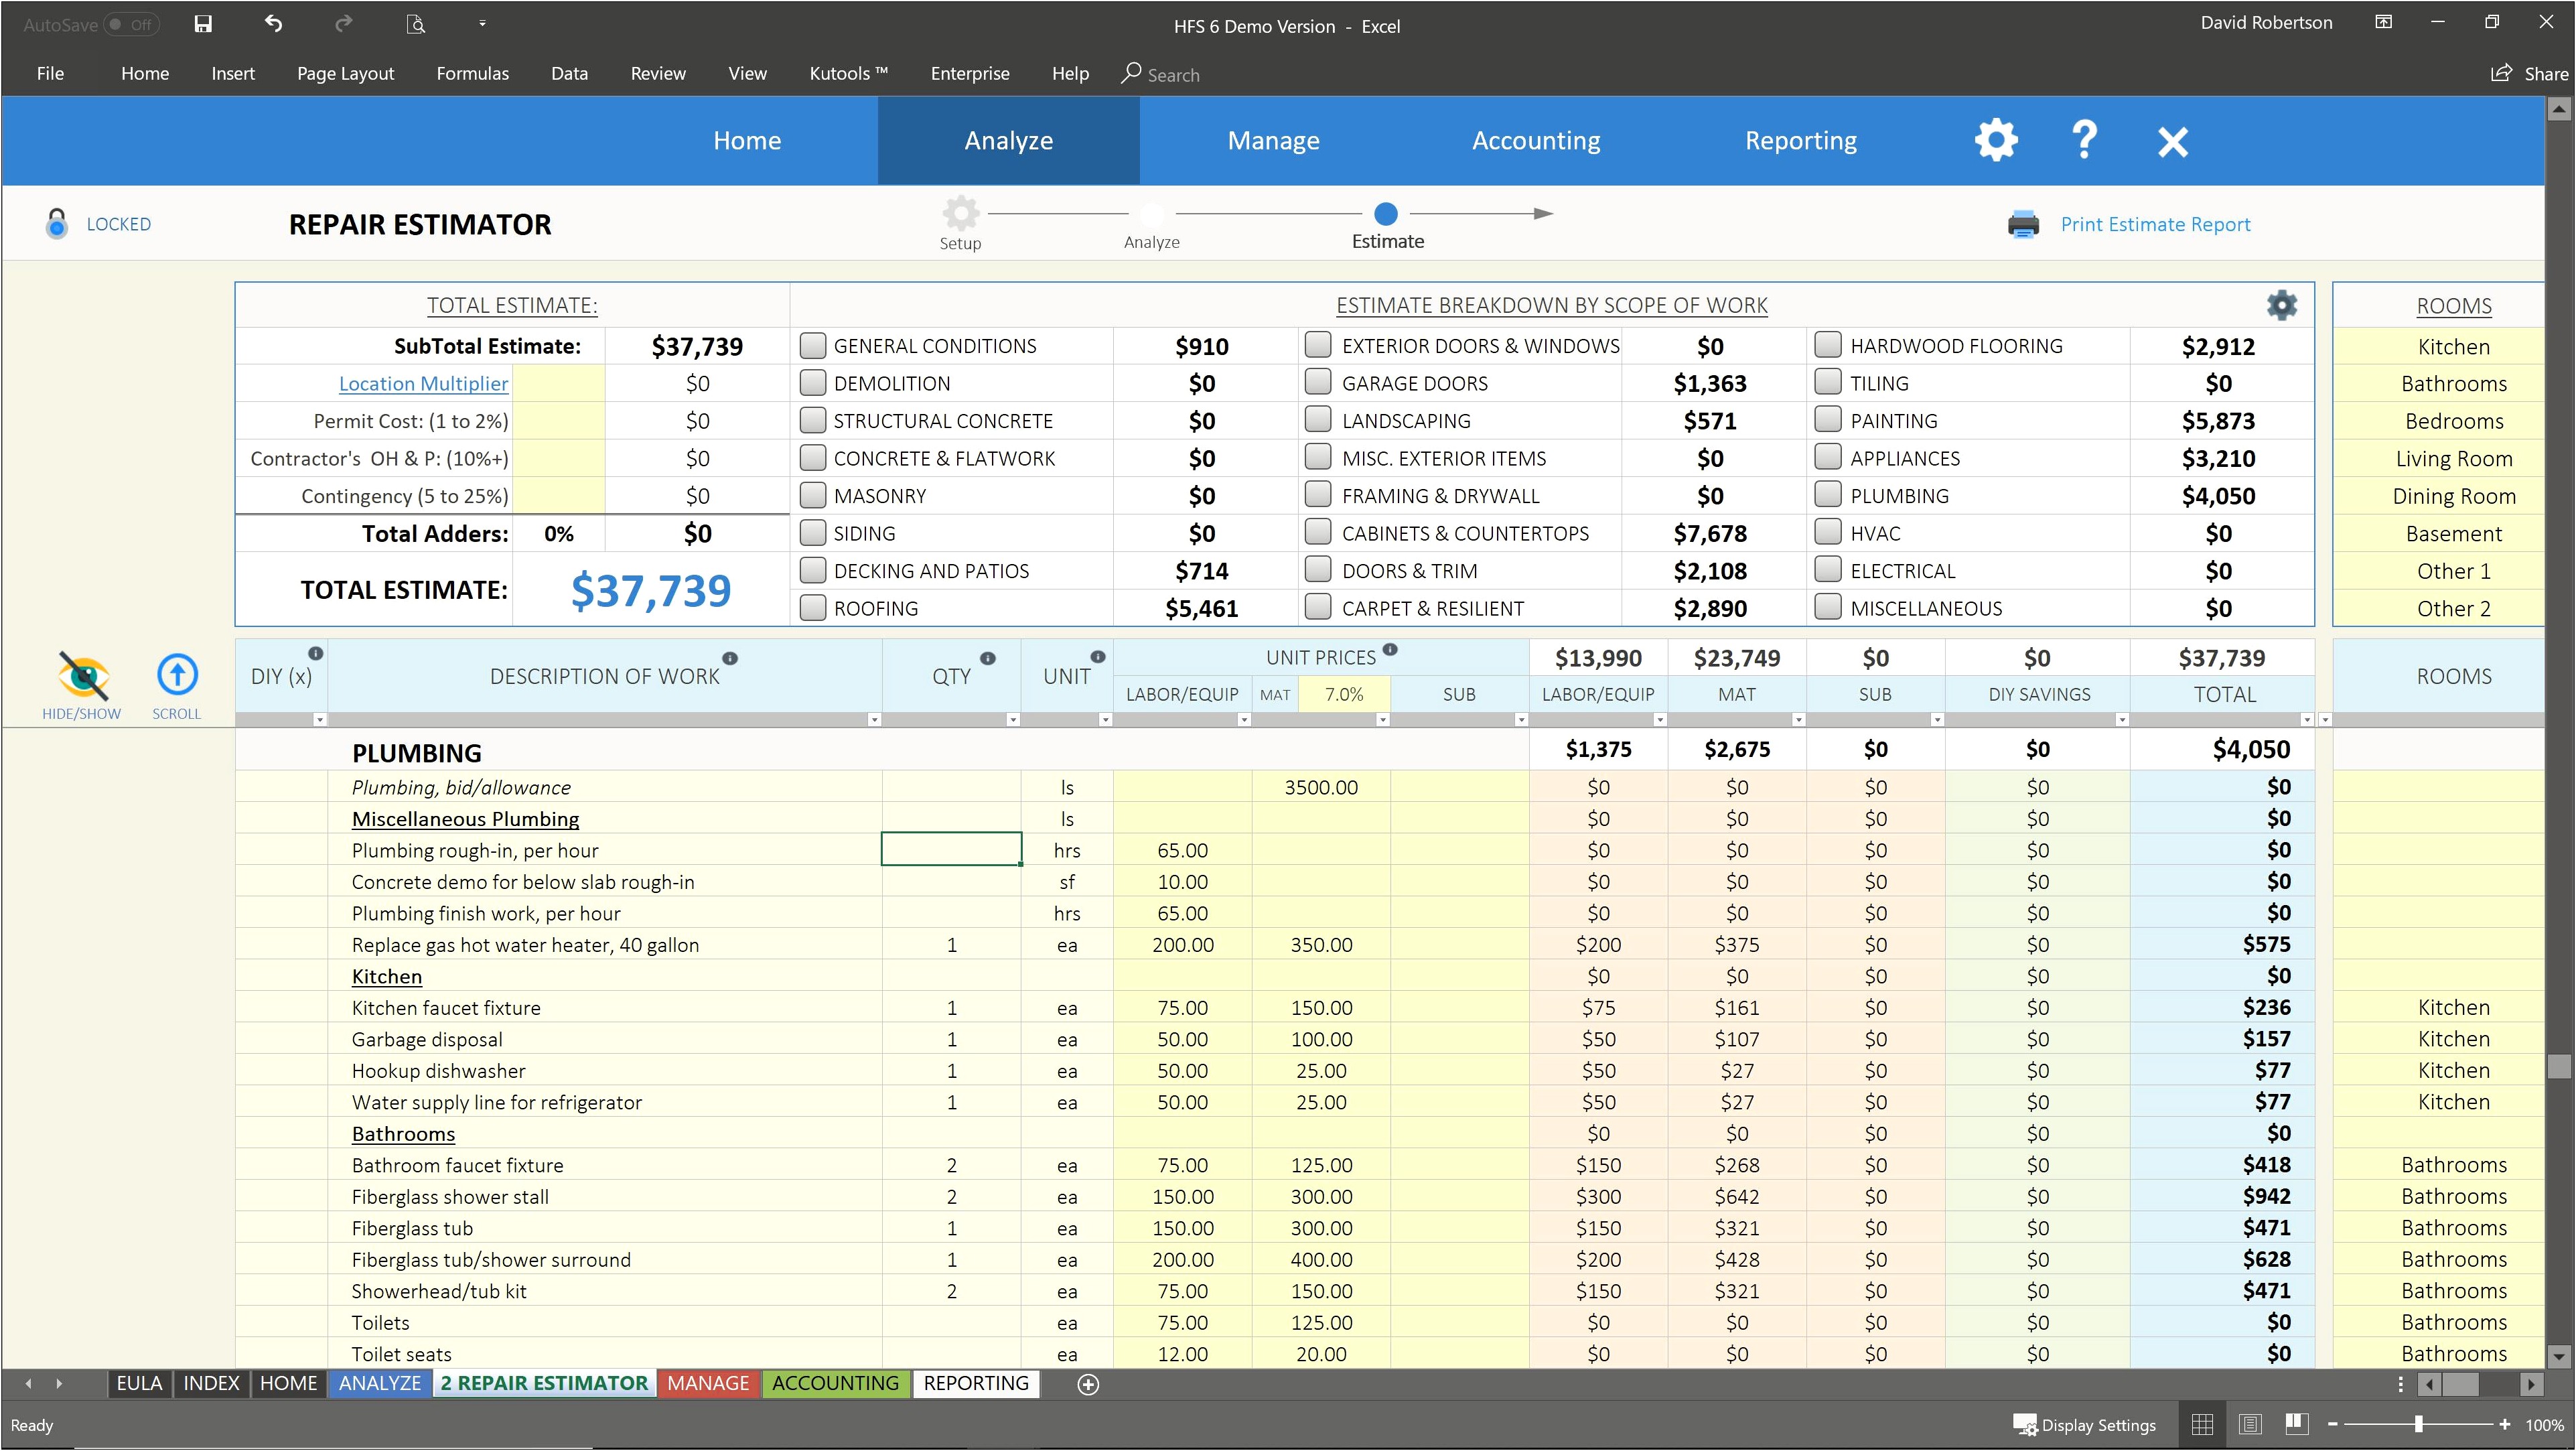
Task: Click the zoom out minus button
Action: [x=2332, y=1424]
